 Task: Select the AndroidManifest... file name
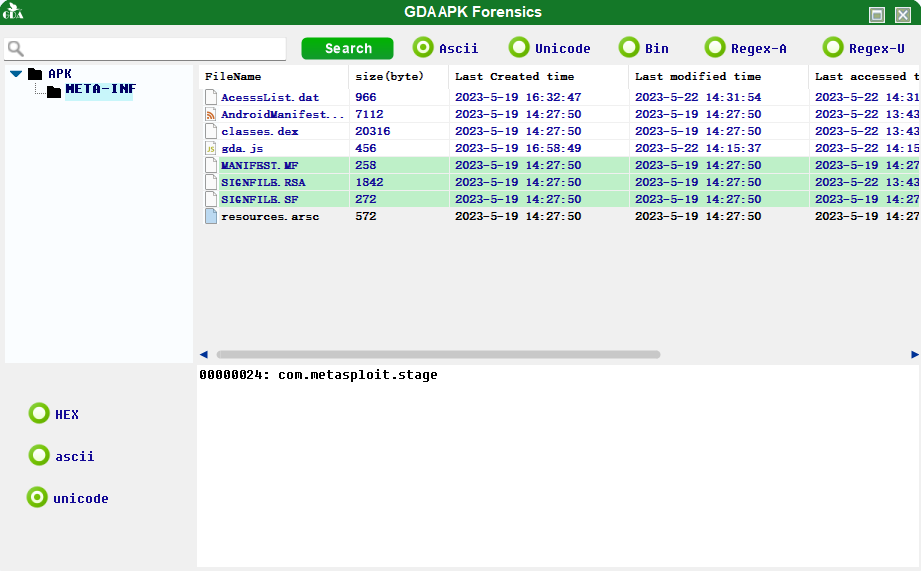click(x=283, y=115)
